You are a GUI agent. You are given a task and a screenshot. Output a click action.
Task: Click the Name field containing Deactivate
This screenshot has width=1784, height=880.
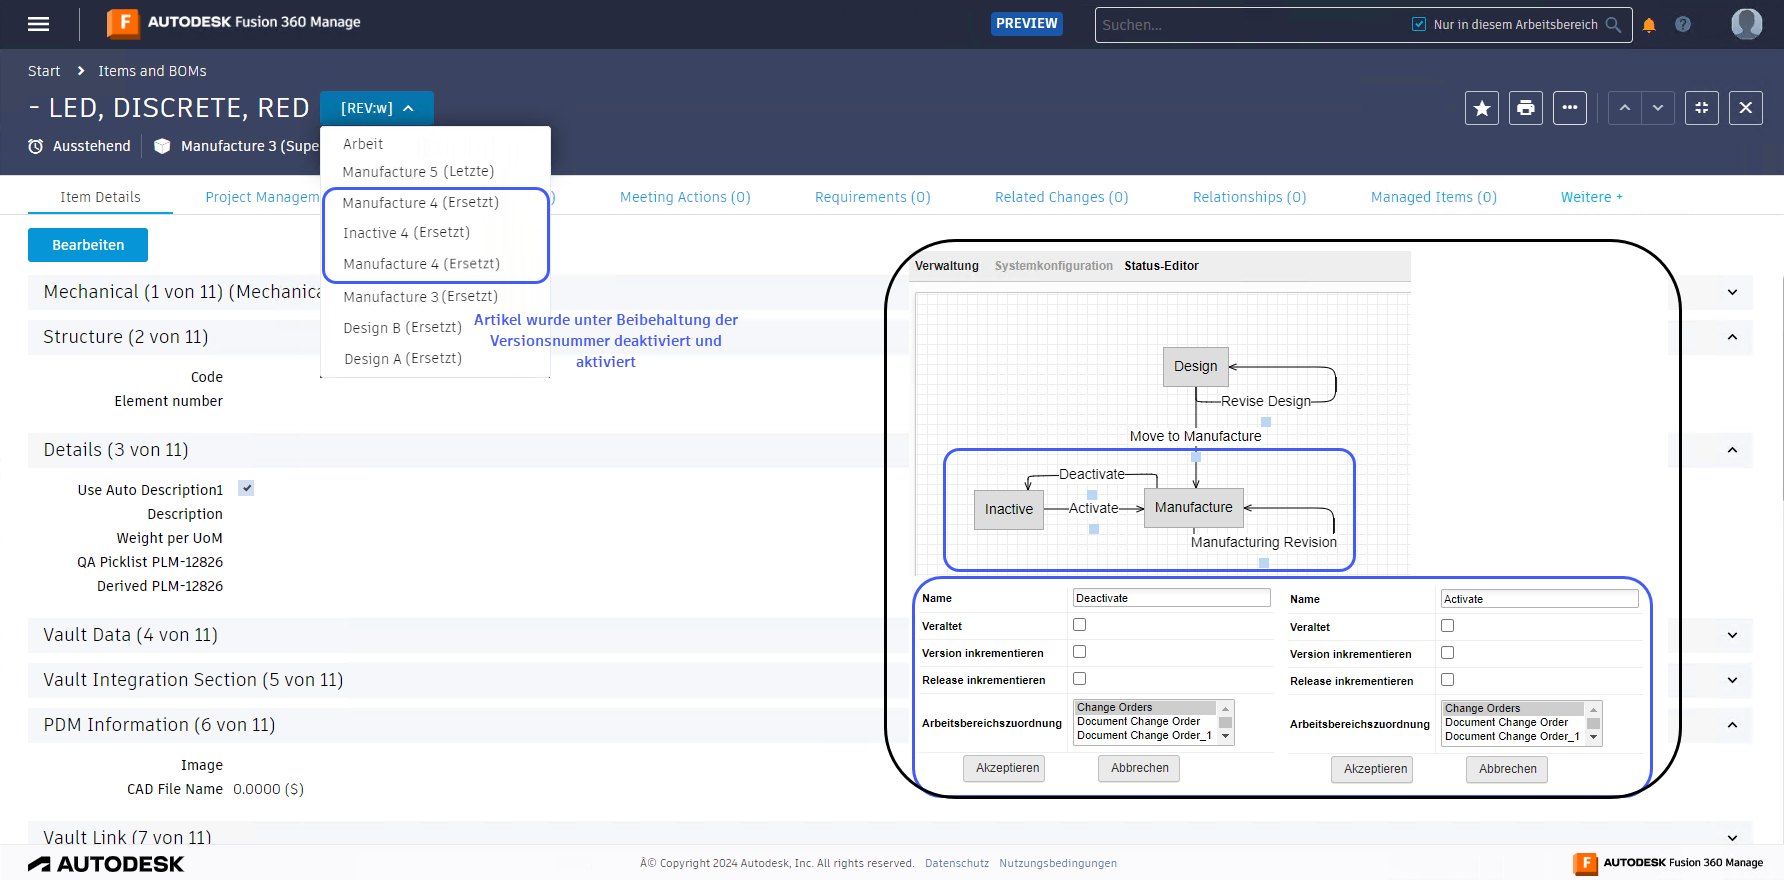pyautogui.click(x=1172, y=598)
